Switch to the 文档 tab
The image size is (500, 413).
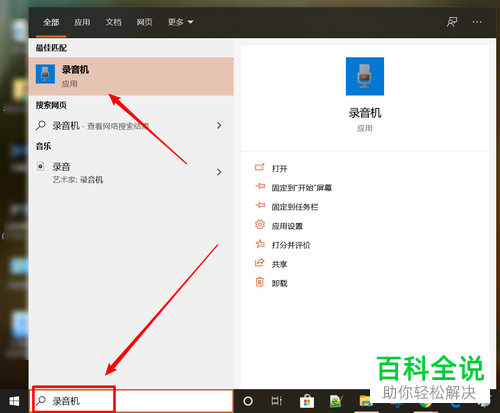click(x=113, y=22)
